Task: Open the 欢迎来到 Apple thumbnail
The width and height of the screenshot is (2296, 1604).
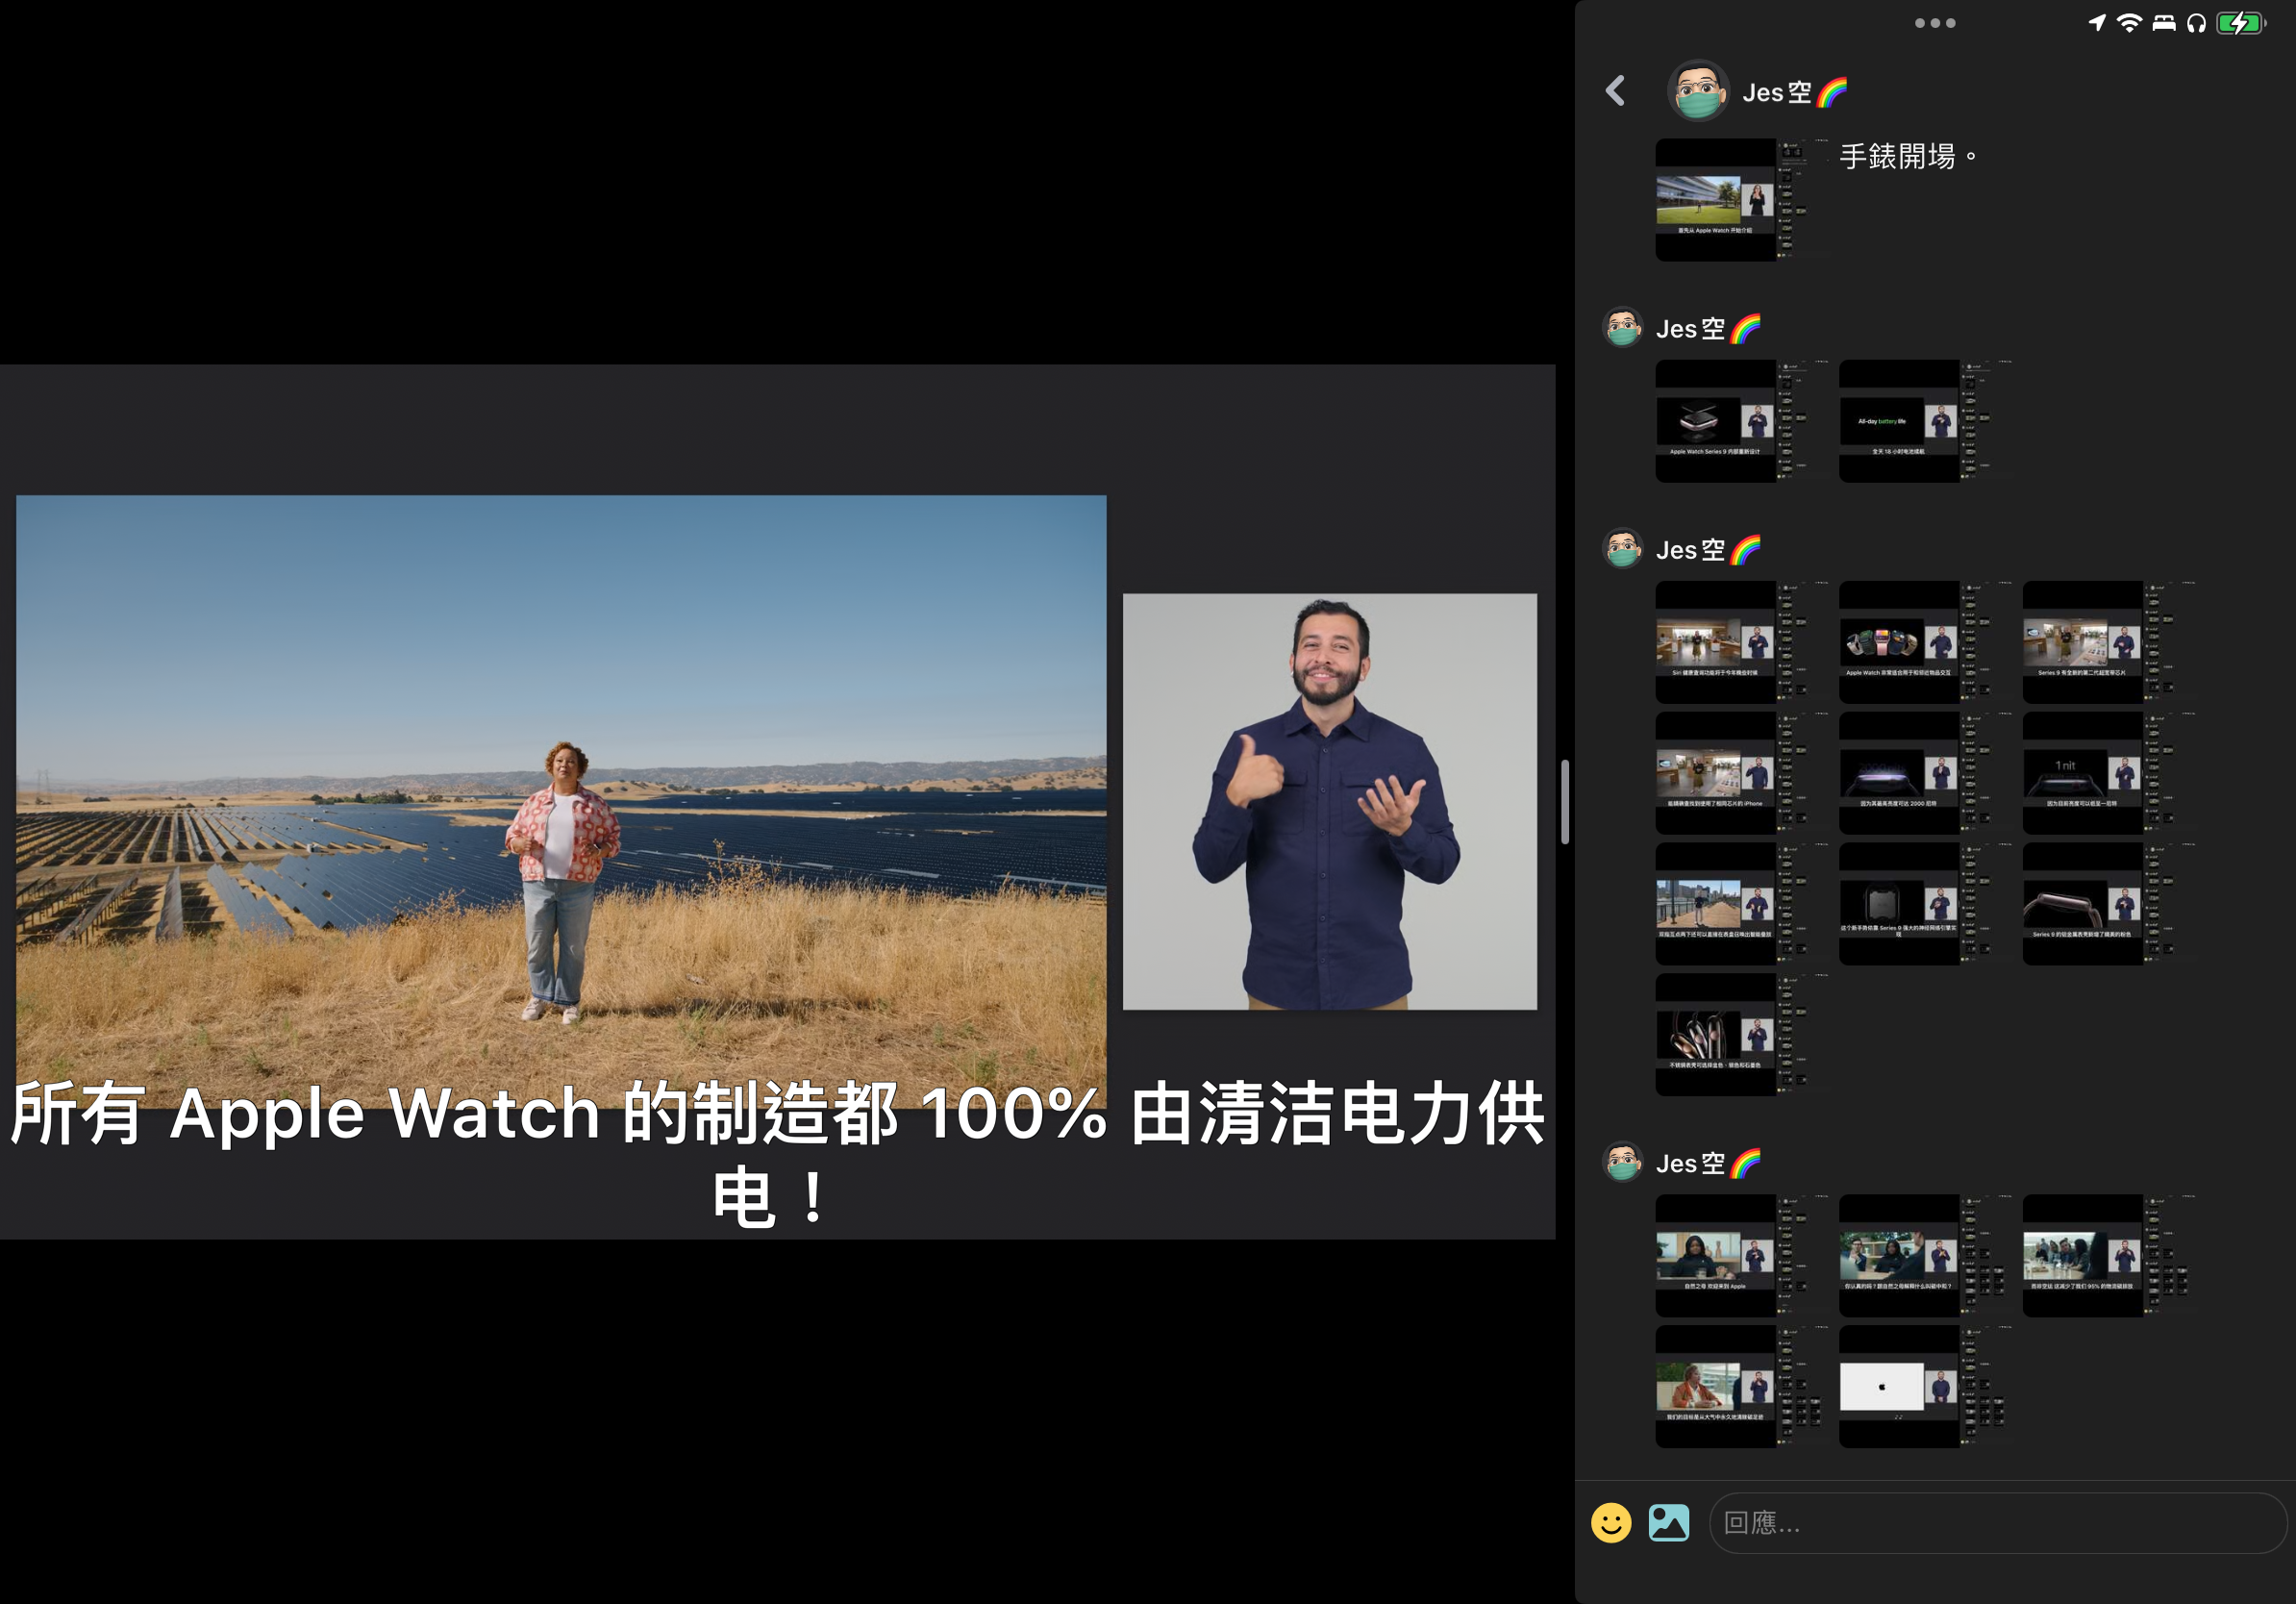Action: 1743,1256
